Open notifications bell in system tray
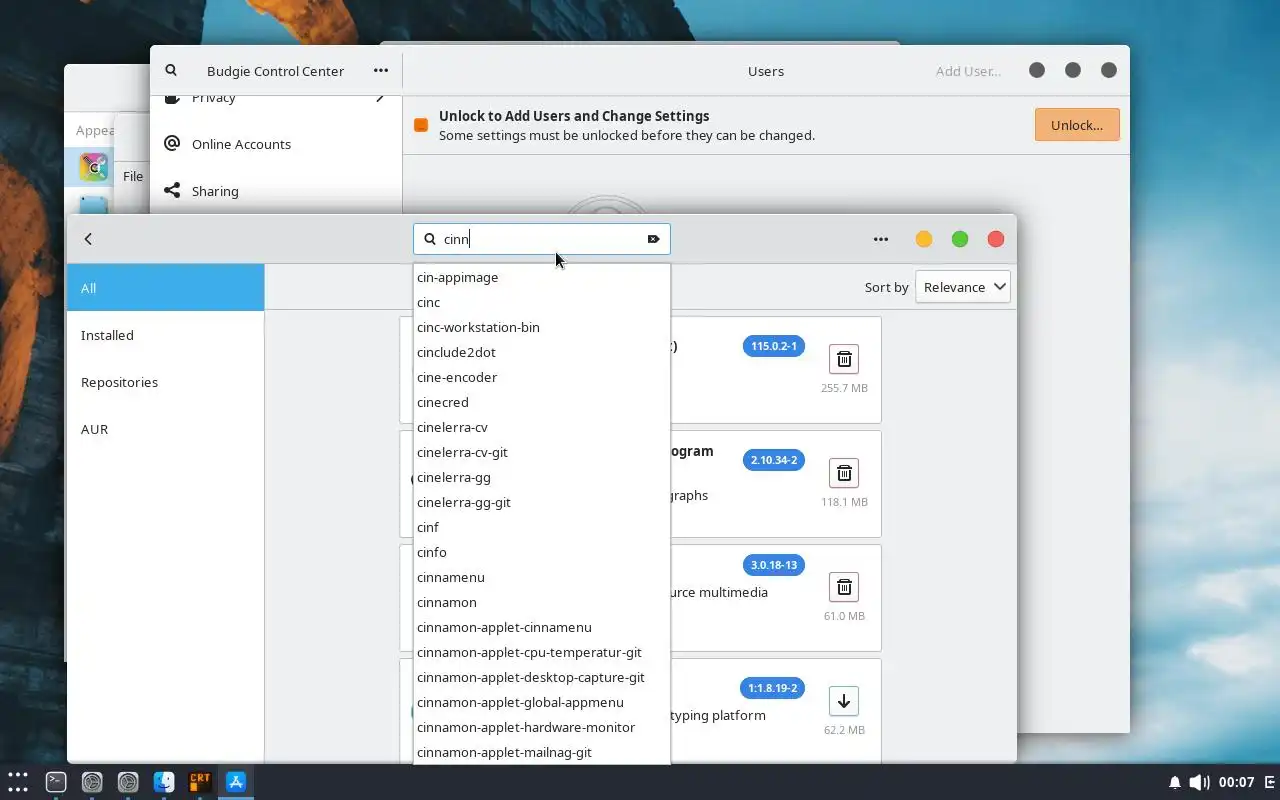The image size is (1280, 800). click(1175, 782)
